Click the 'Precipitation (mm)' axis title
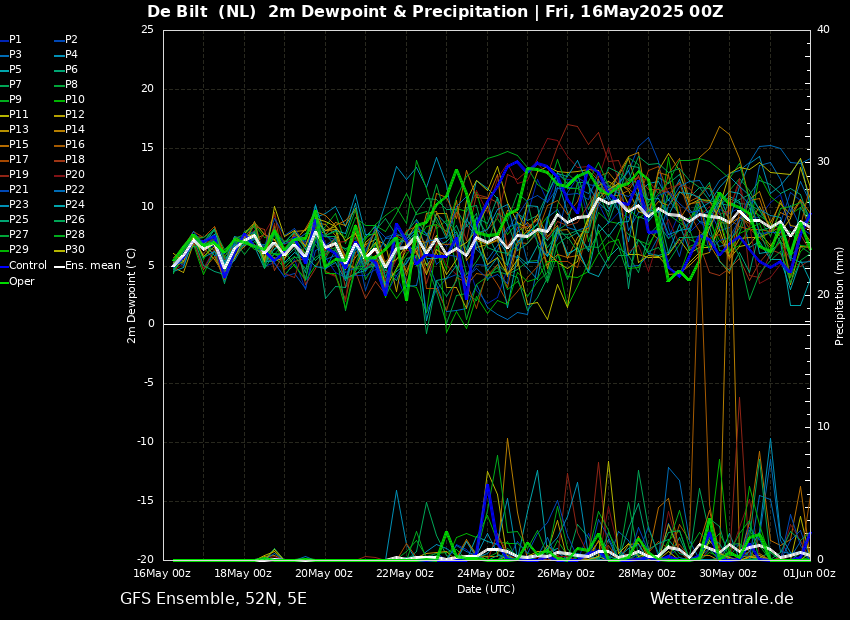This screenshot has width=850, height=620. [840, 296]
